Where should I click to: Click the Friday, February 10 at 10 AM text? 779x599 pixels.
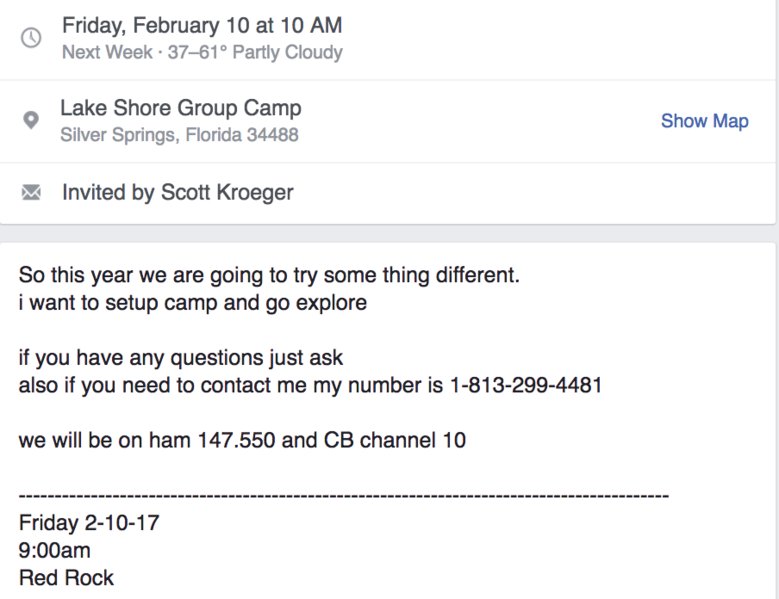202,25
